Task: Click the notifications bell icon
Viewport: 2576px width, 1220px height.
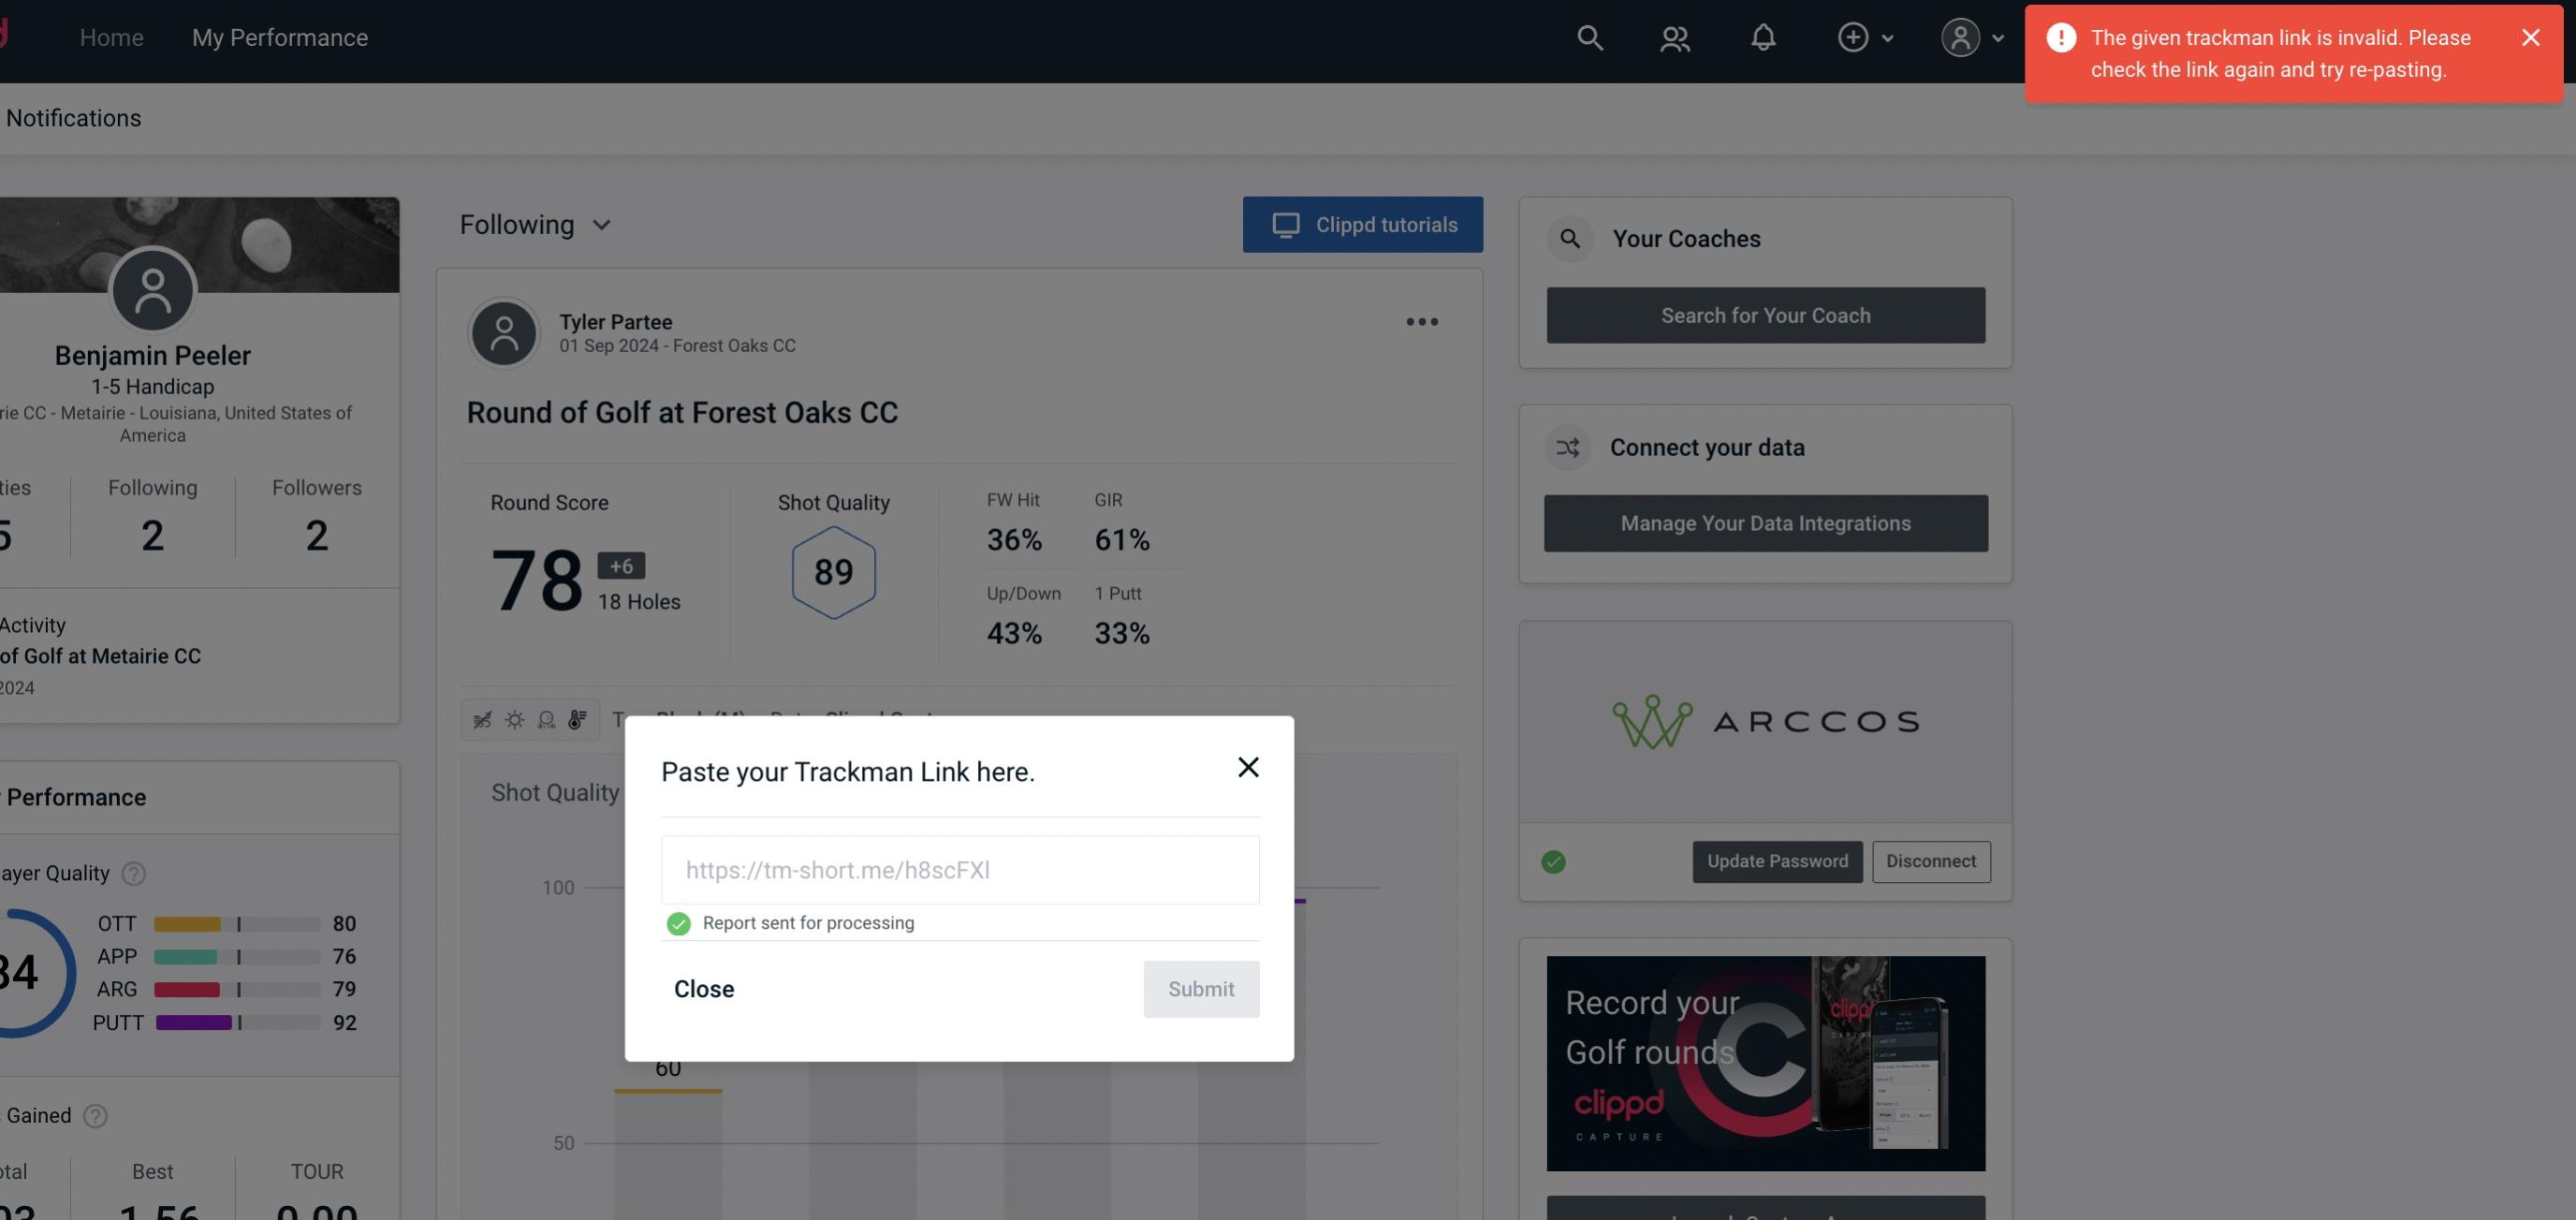Action: 1764,37
